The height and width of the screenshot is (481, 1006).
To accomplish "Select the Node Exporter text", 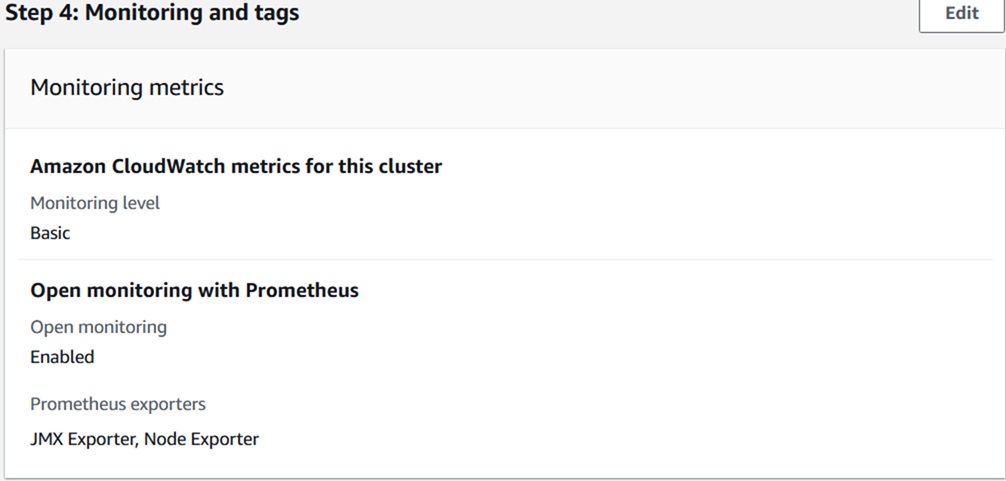I will pyautogui.click(x=201, y=439).
